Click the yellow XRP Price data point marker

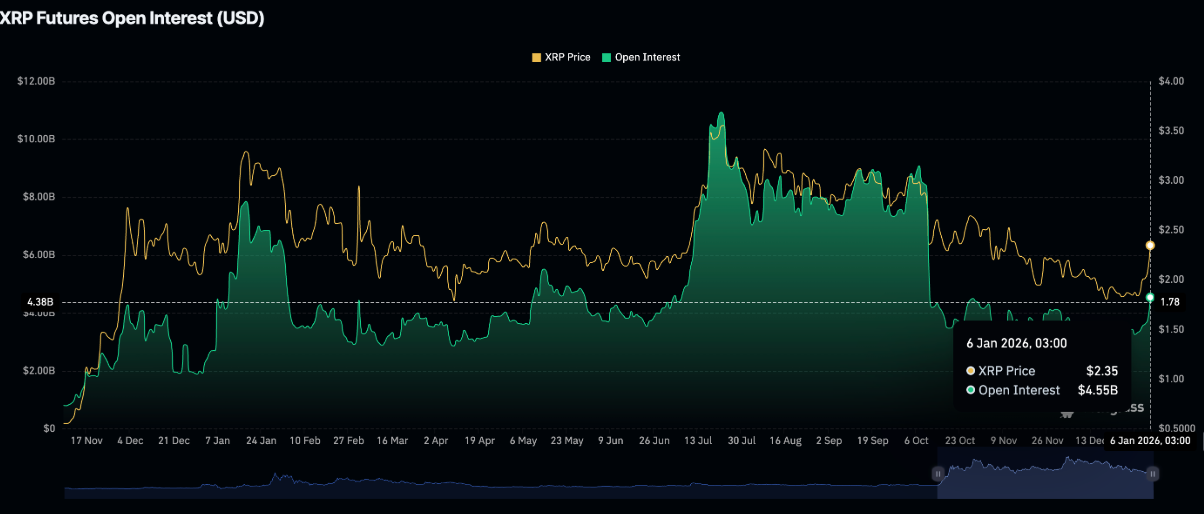[1150, 245]
